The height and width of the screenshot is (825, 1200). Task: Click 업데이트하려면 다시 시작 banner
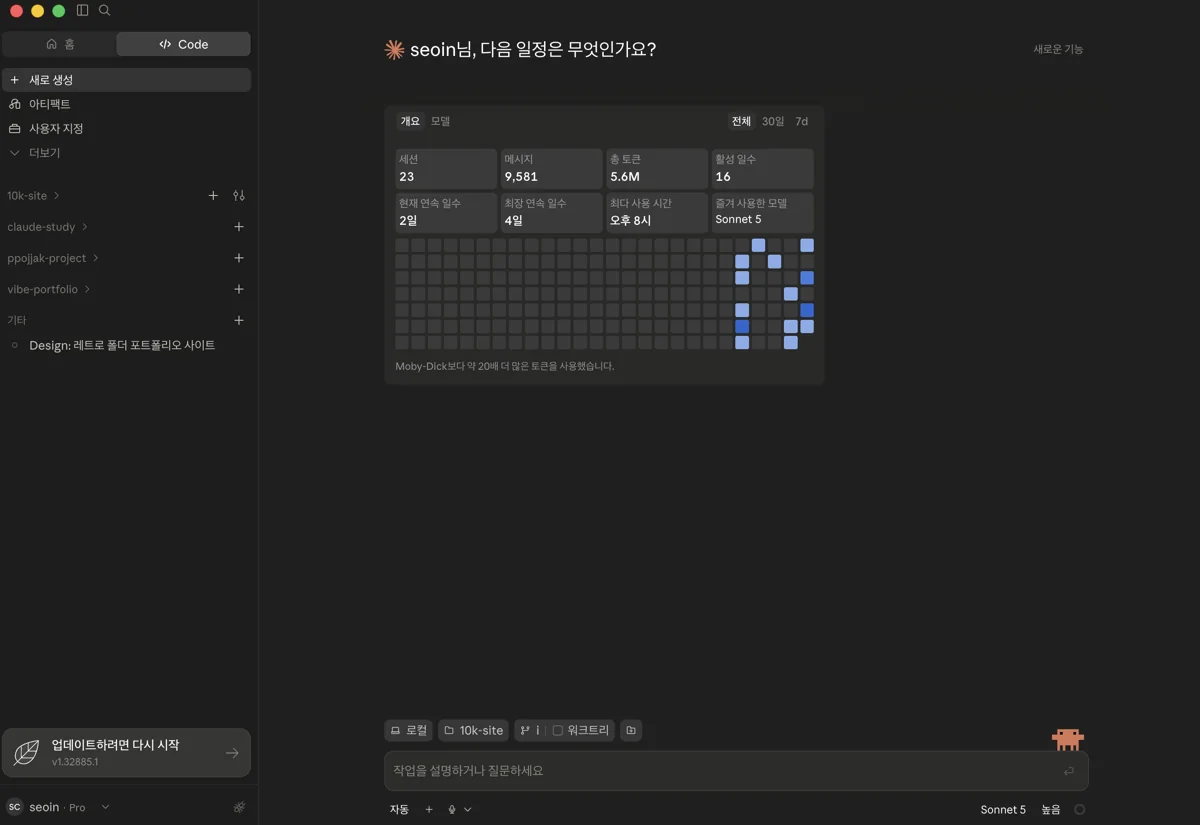[x=126, y=753]
